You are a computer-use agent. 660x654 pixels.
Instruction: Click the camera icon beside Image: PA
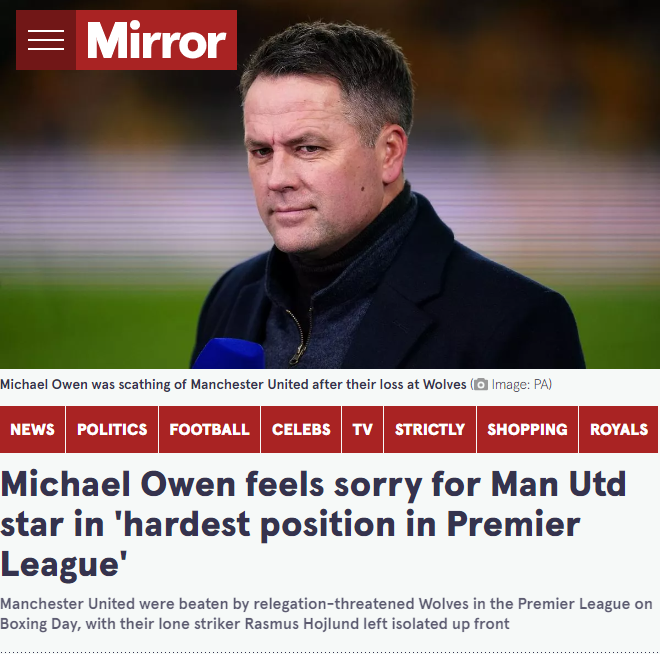click(x=481, y=385)
